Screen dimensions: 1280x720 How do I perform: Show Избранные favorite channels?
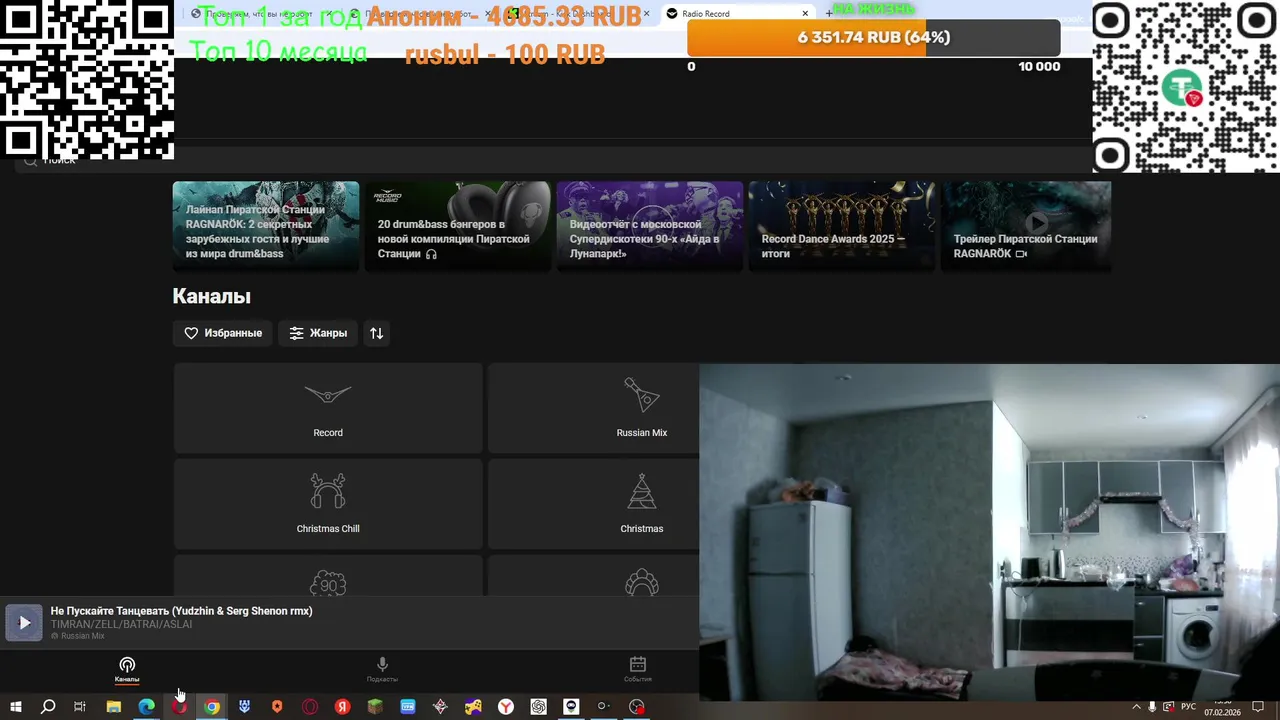[222, 333]
